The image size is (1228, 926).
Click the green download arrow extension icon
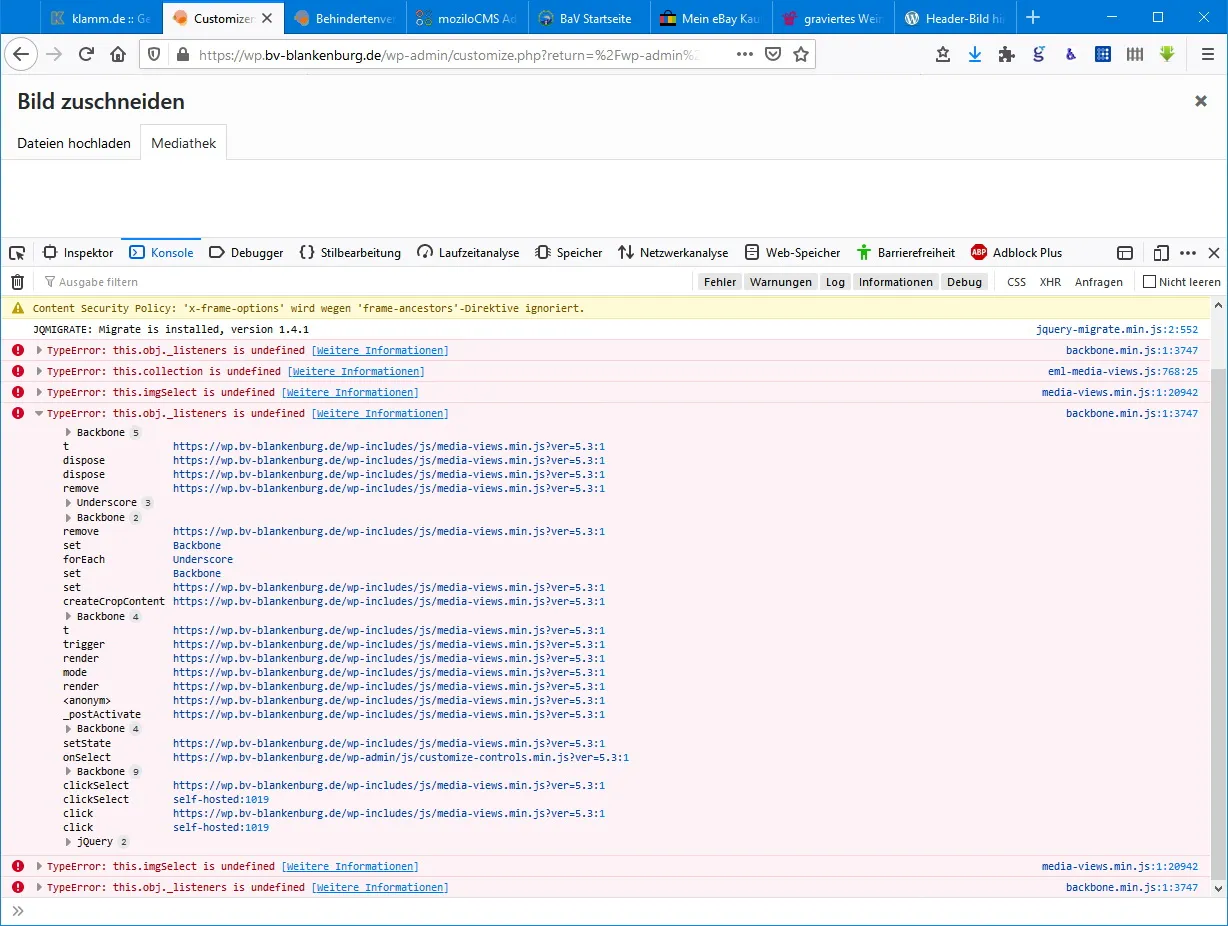tap(1167, 55)
